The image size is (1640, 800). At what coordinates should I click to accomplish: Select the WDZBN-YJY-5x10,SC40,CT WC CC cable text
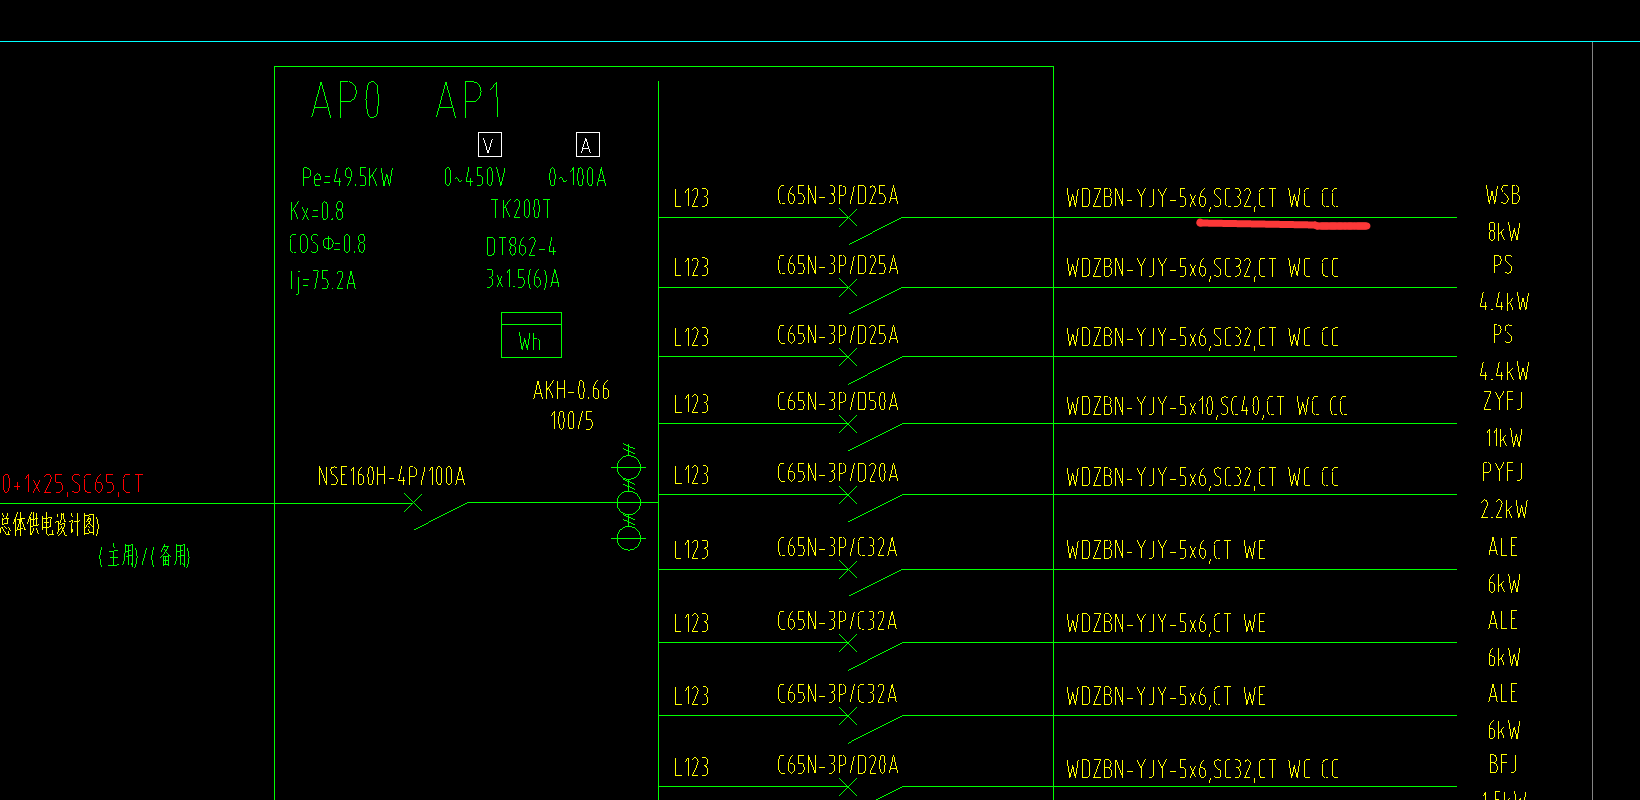pyautogui.click(x=1207, y=406)
